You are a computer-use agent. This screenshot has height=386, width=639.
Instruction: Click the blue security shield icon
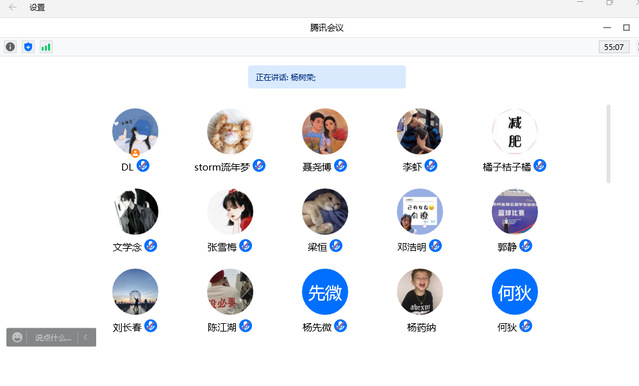click(x=28, y=47)
